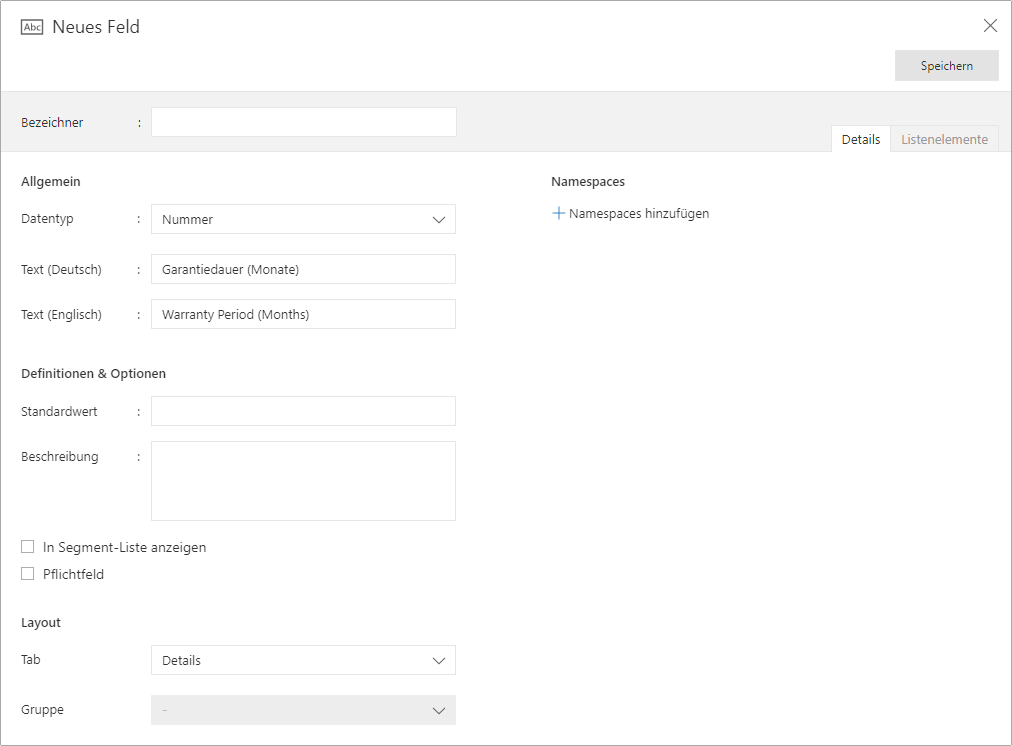Select the Text (Englisch) field with Warranty Period
Viewport: 1012px width, 746px height.
(300, 314)
